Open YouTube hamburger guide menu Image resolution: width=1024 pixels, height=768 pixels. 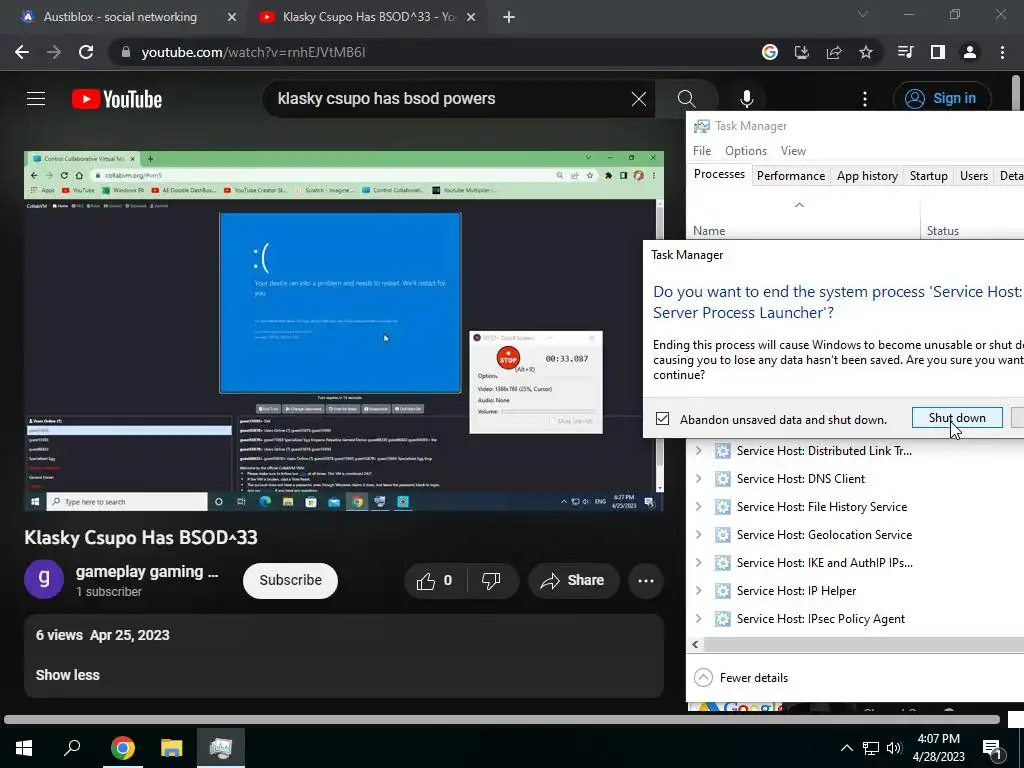click(36, 99)
